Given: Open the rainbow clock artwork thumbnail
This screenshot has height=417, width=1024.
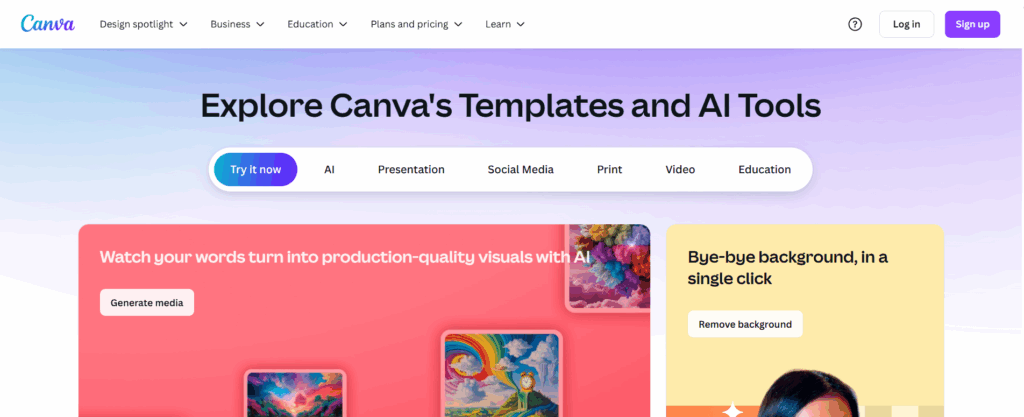Looking at the screenshot, I should (x=501, y=374).
